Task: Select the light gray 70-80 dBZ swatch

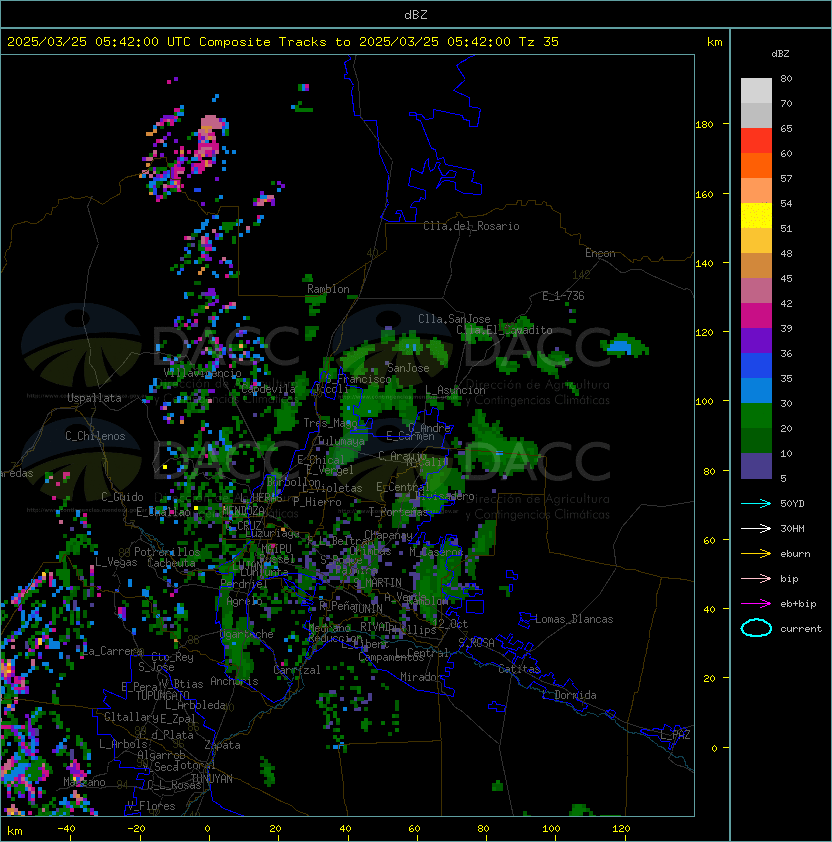Action: pos(756,91)
